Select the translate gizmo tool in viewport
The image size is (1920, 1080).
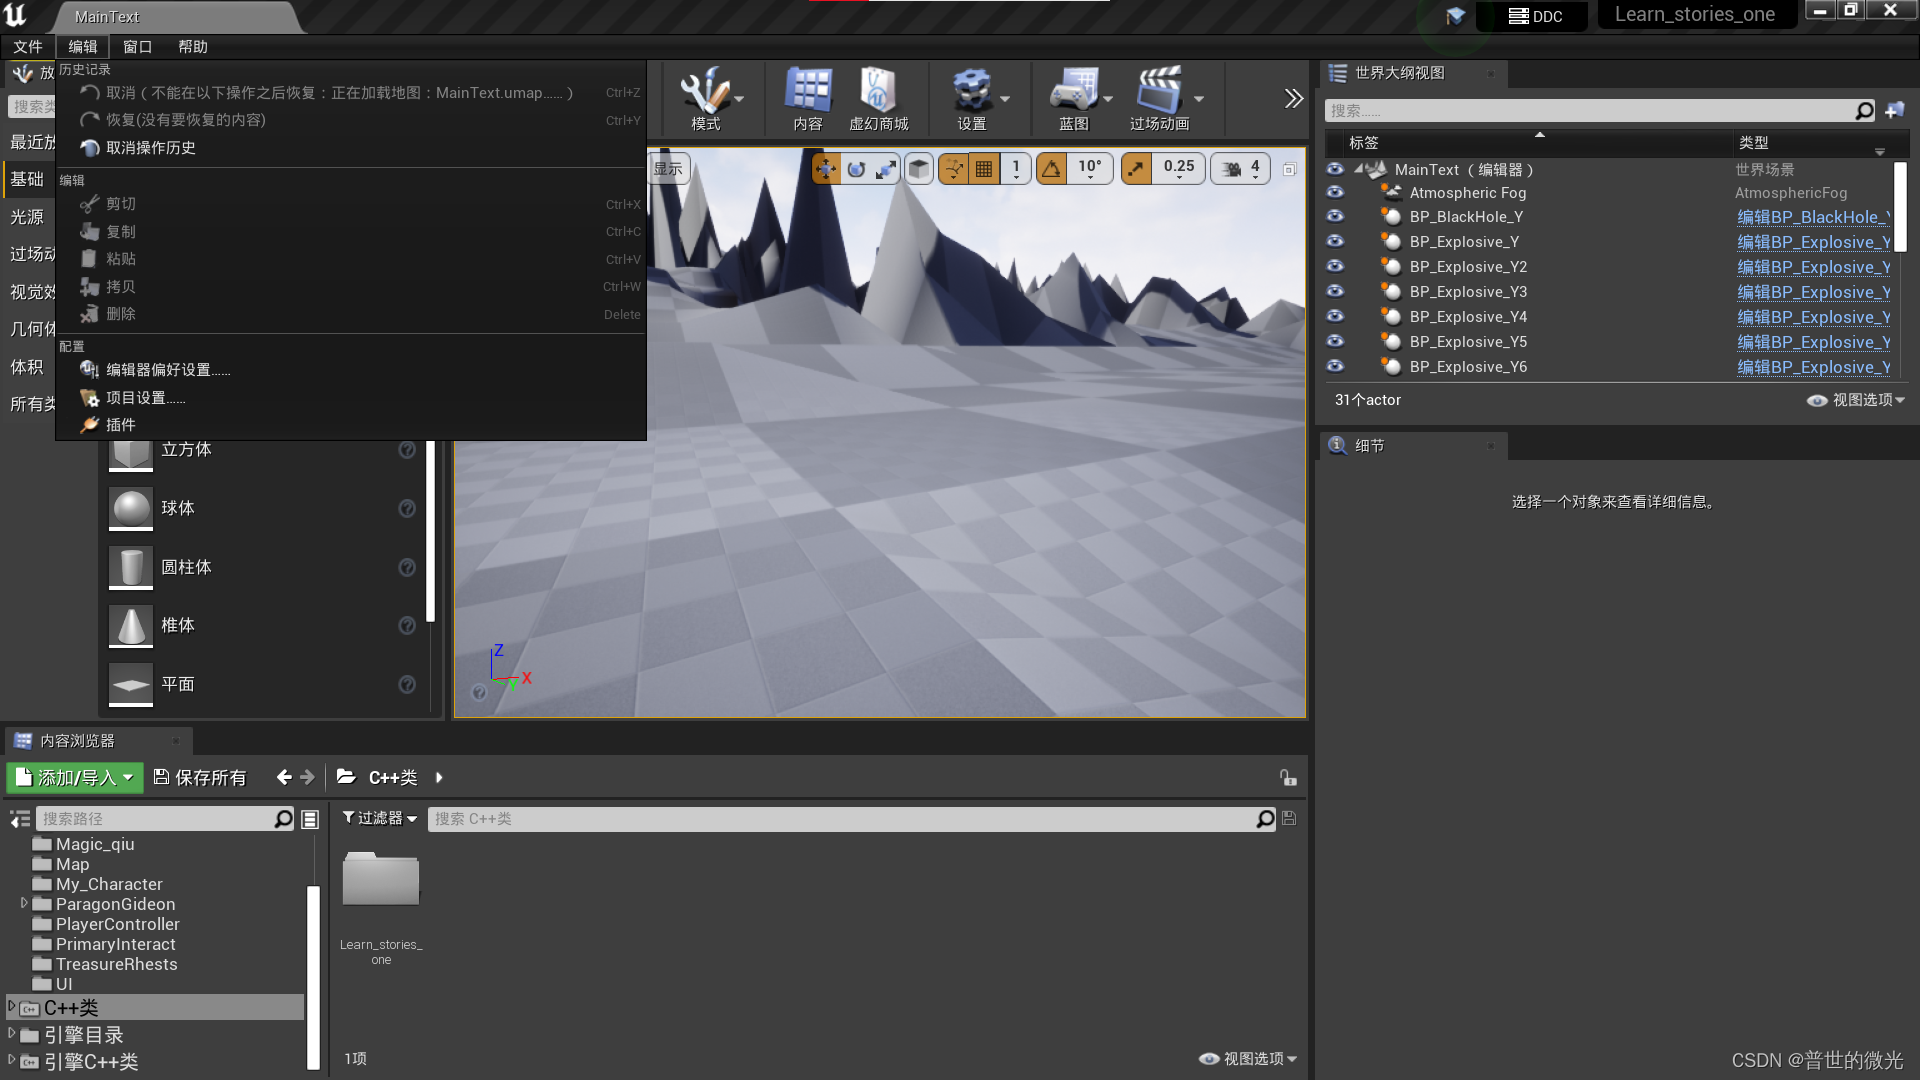click(826, 169)
